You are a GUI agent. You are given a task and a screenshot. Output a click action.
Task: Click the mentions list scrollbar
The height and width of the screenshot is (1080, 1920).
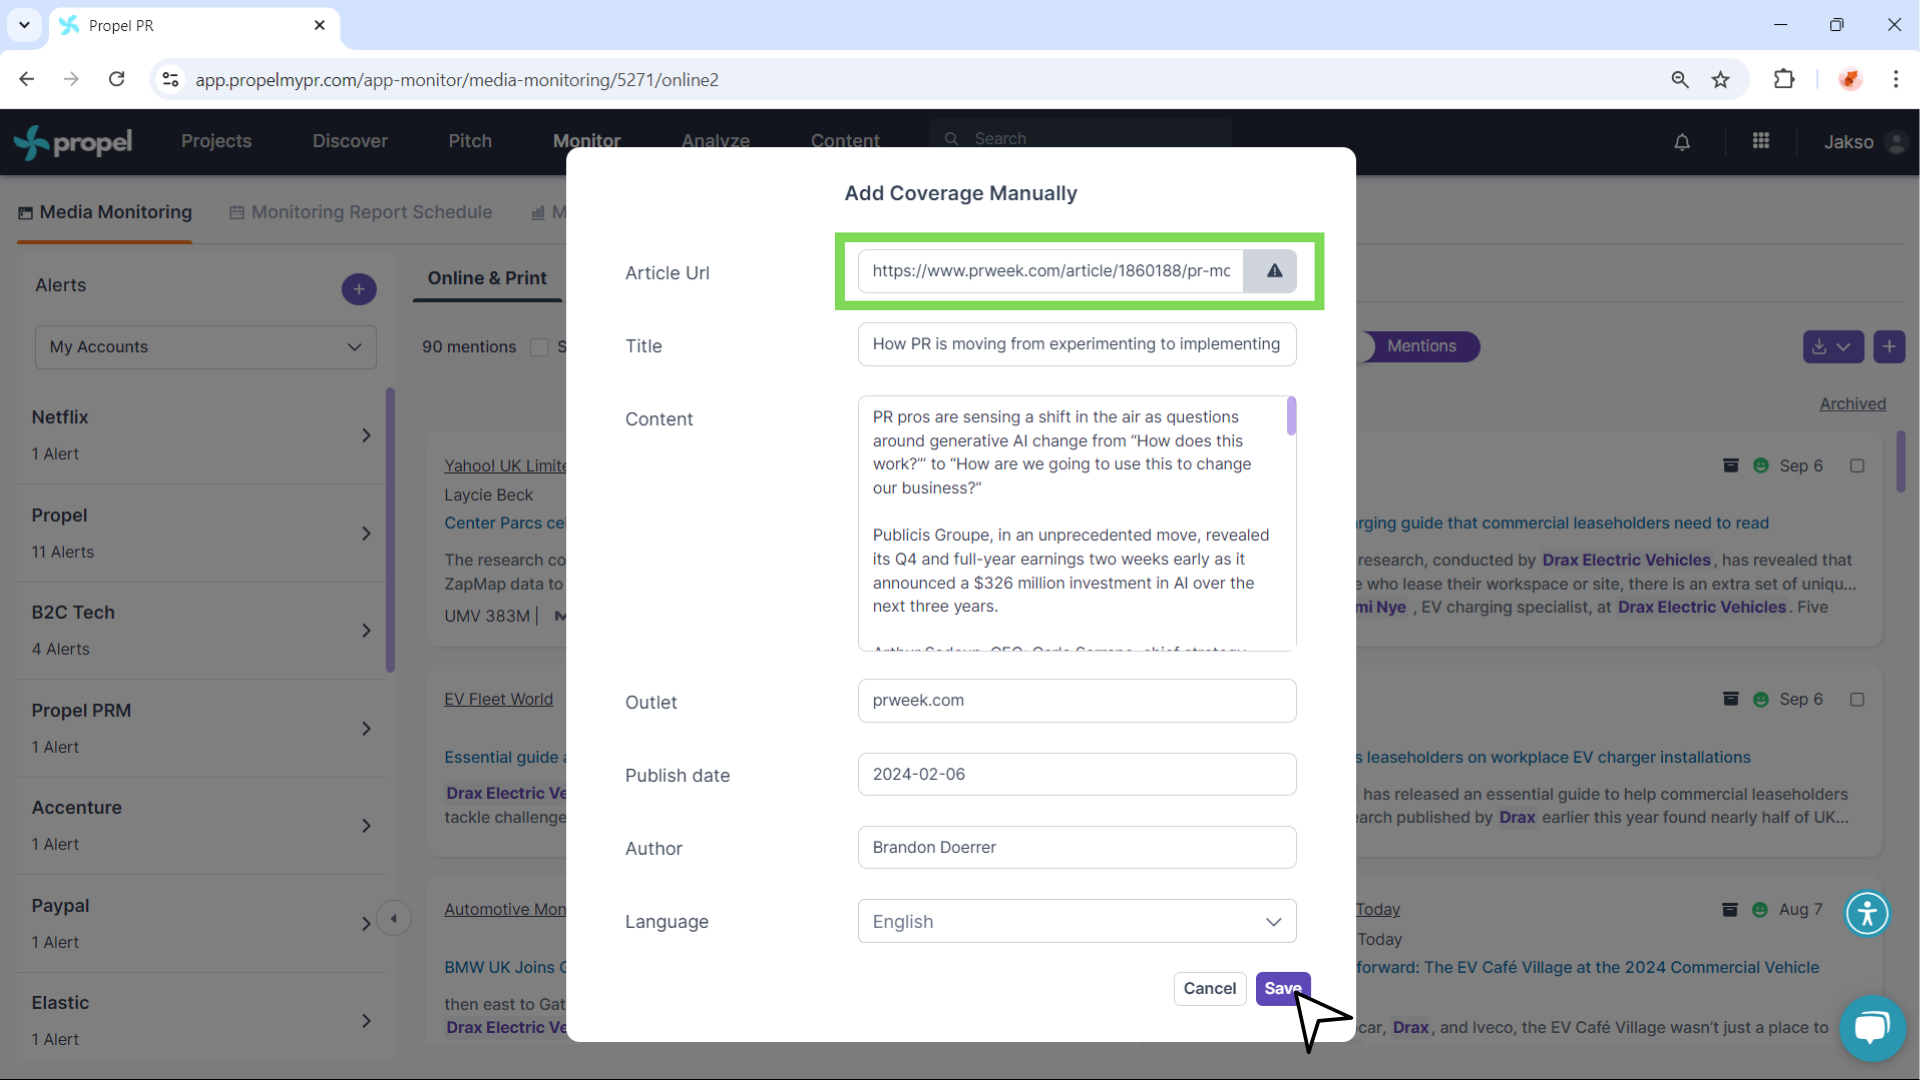click(x=1901, y=461)
